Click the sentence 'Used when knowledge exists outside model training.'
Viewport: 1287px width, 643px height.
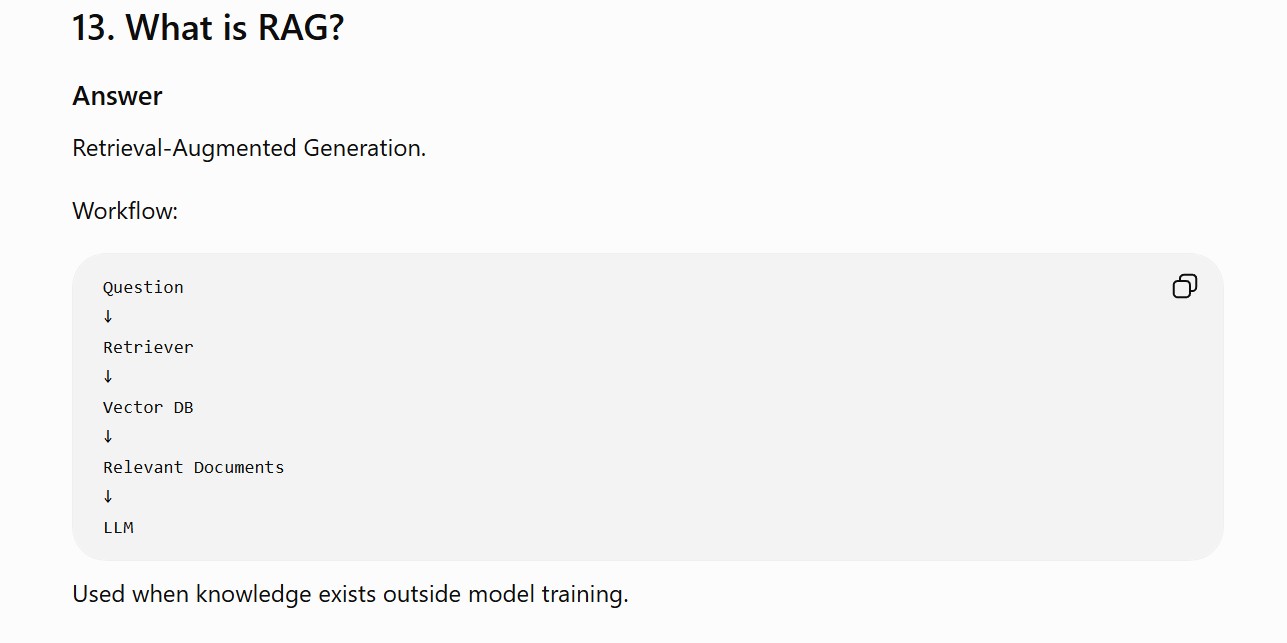[350, 594]
